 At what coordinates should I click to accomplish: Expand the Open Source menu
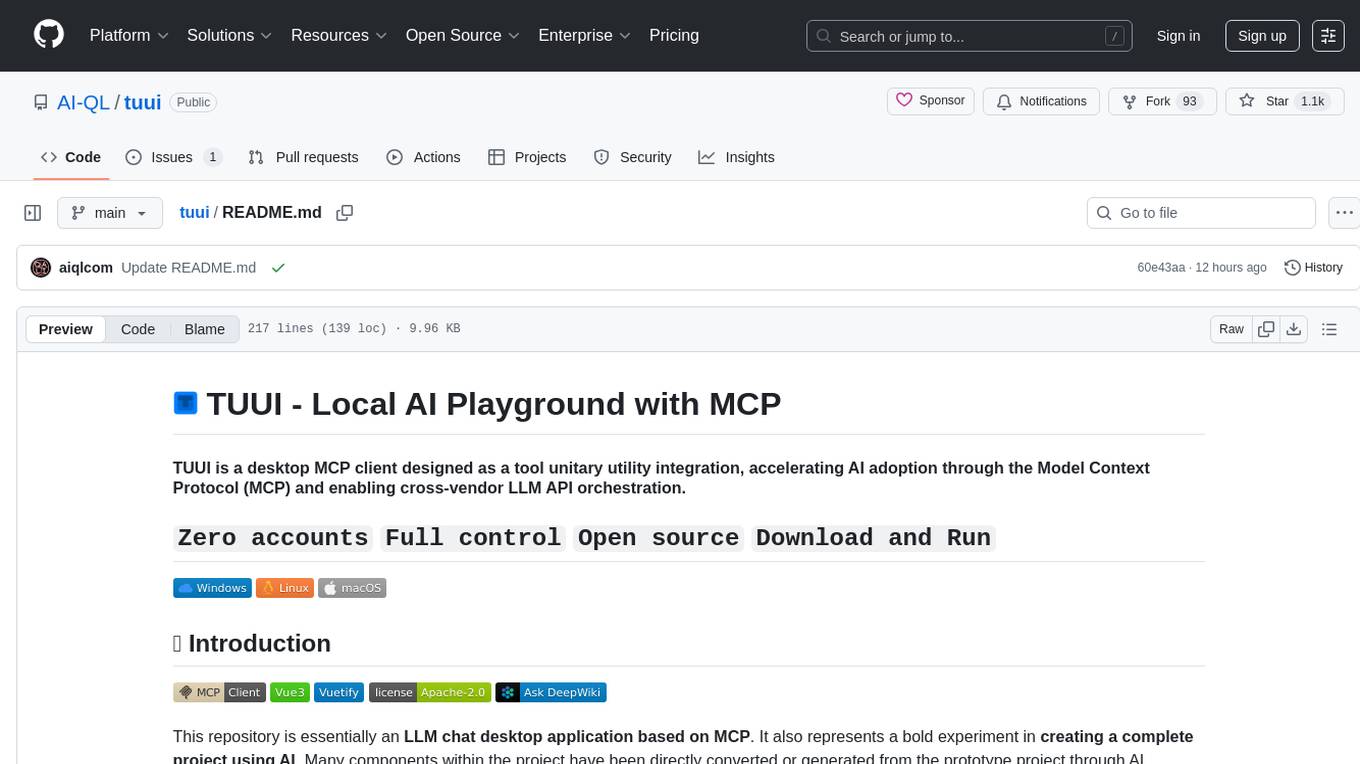(463, 35)
